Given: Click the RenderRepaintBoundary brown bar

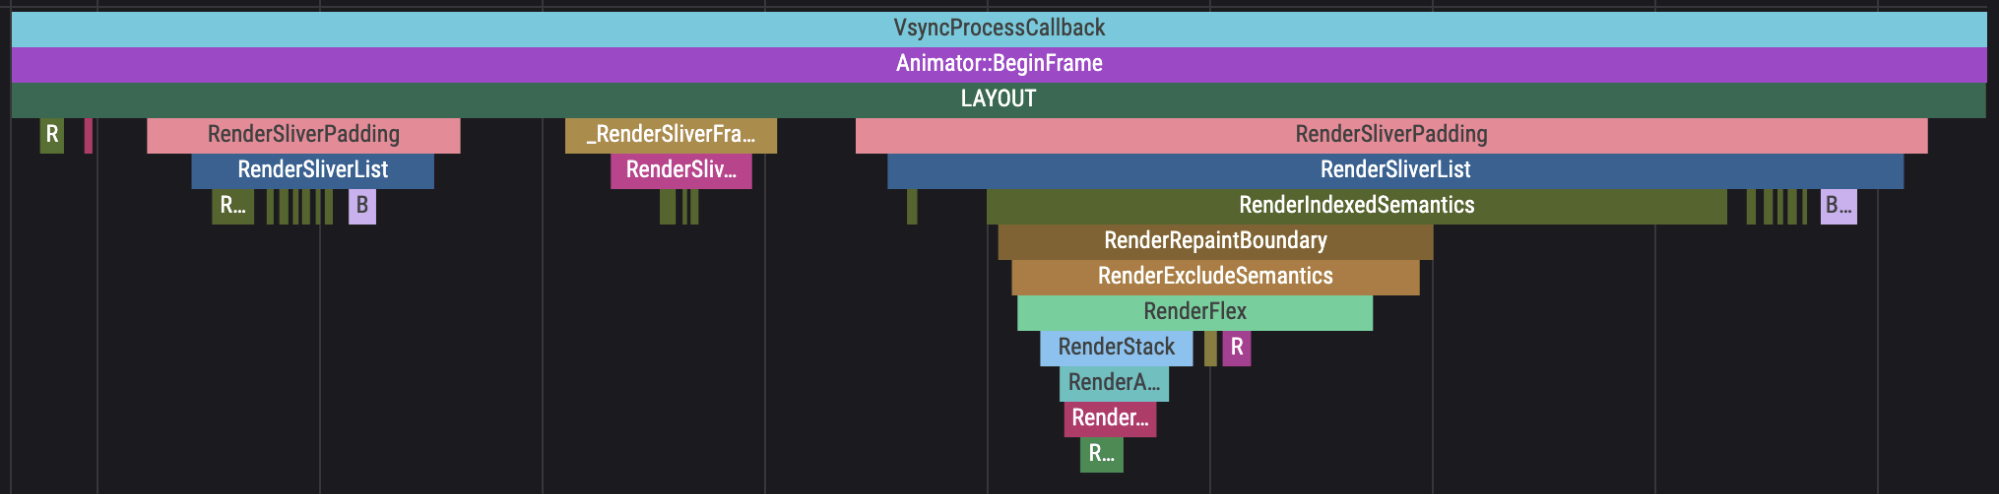Looking at the screenshot, I should (x=1214, y=241).
